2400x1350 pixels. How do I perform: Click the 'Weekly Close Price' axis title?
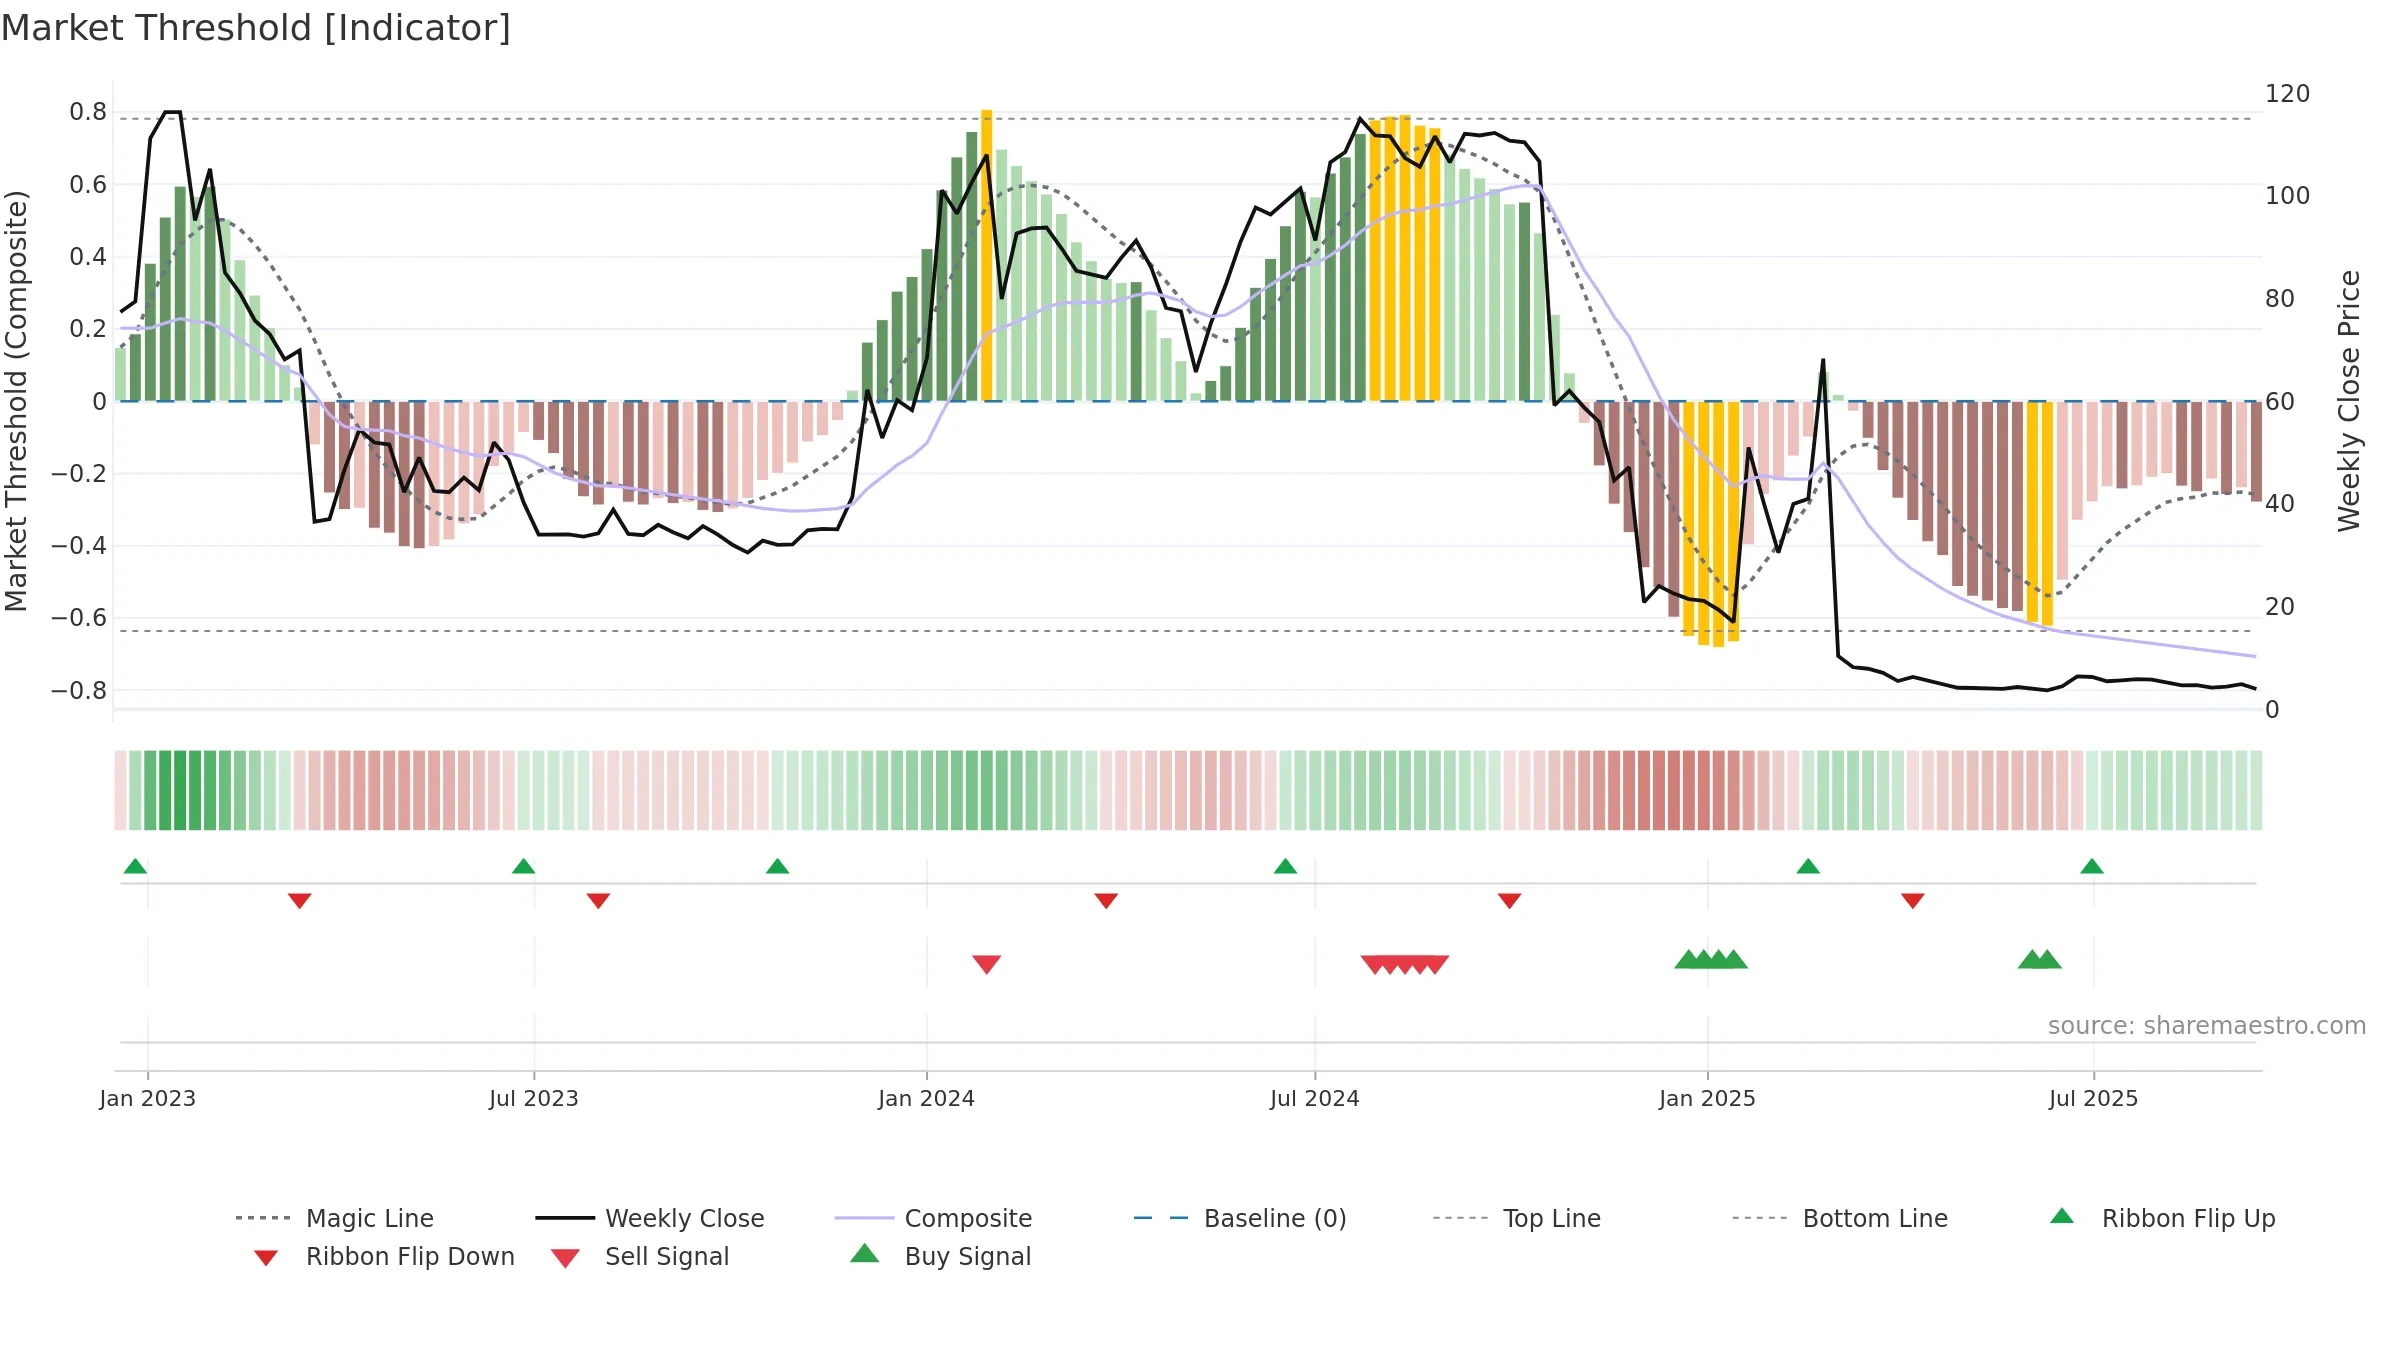[x=2349, y=401]
